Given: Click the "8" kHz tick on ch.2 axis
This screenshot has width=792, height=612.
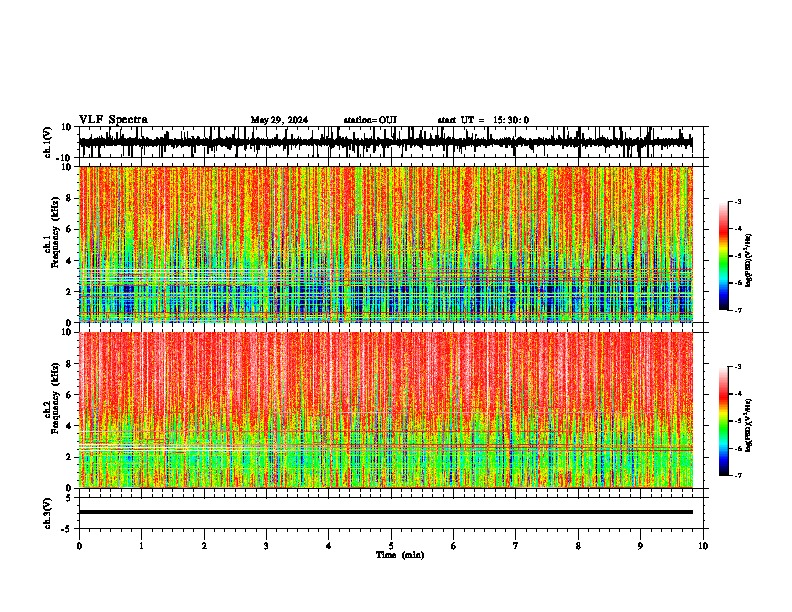Looking at the screenshot, I should [x=70, y=364].
